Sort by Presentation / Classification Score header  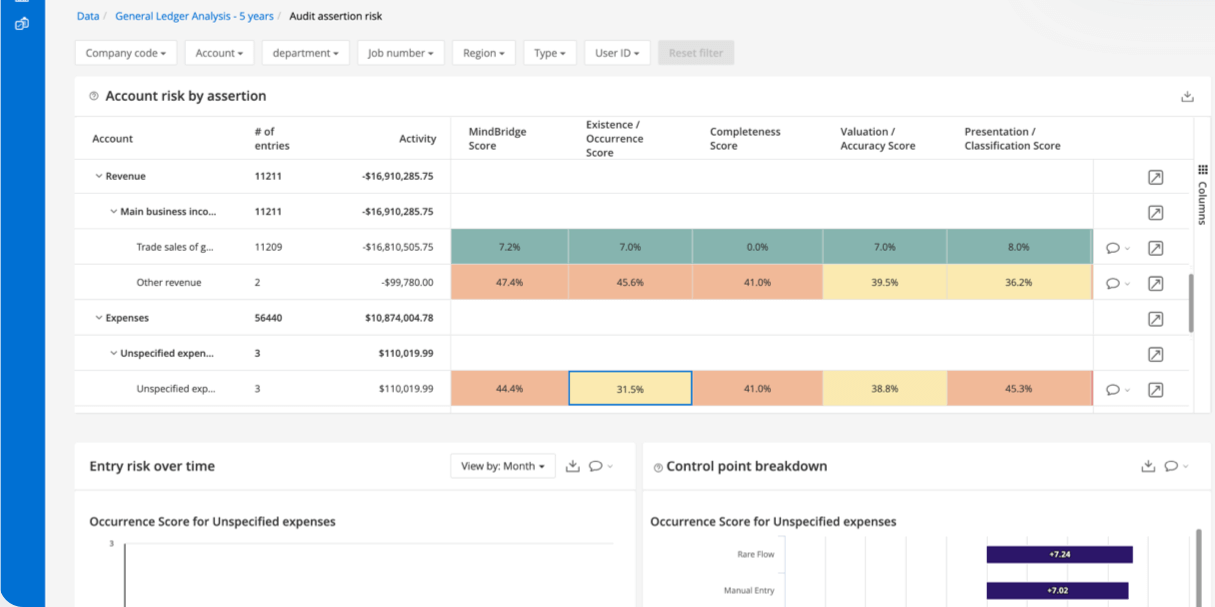click(x=1012, y=139)
